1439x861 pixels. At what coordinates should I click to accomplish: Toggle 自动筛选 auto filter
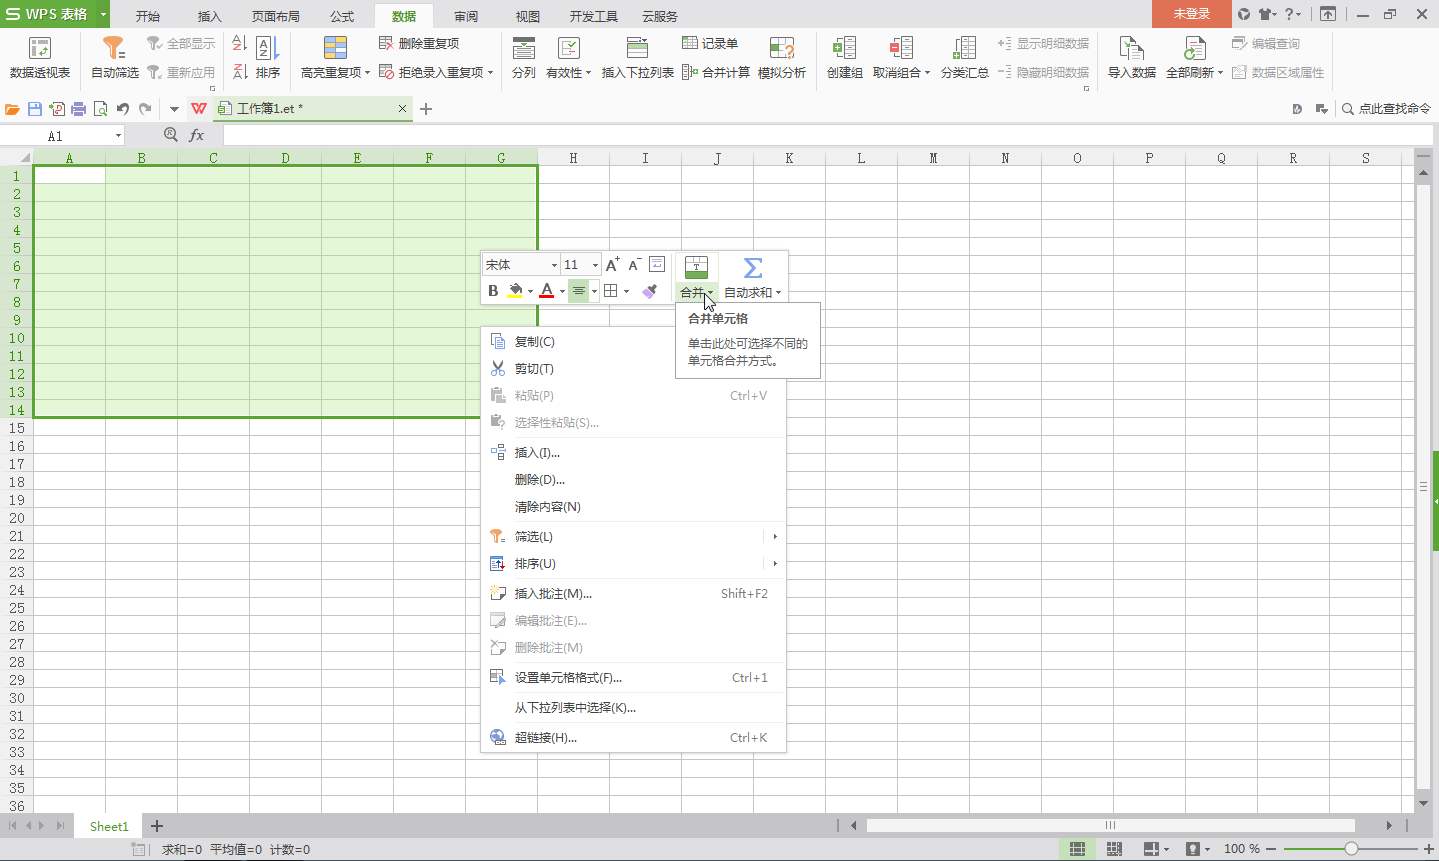[113, 57]
